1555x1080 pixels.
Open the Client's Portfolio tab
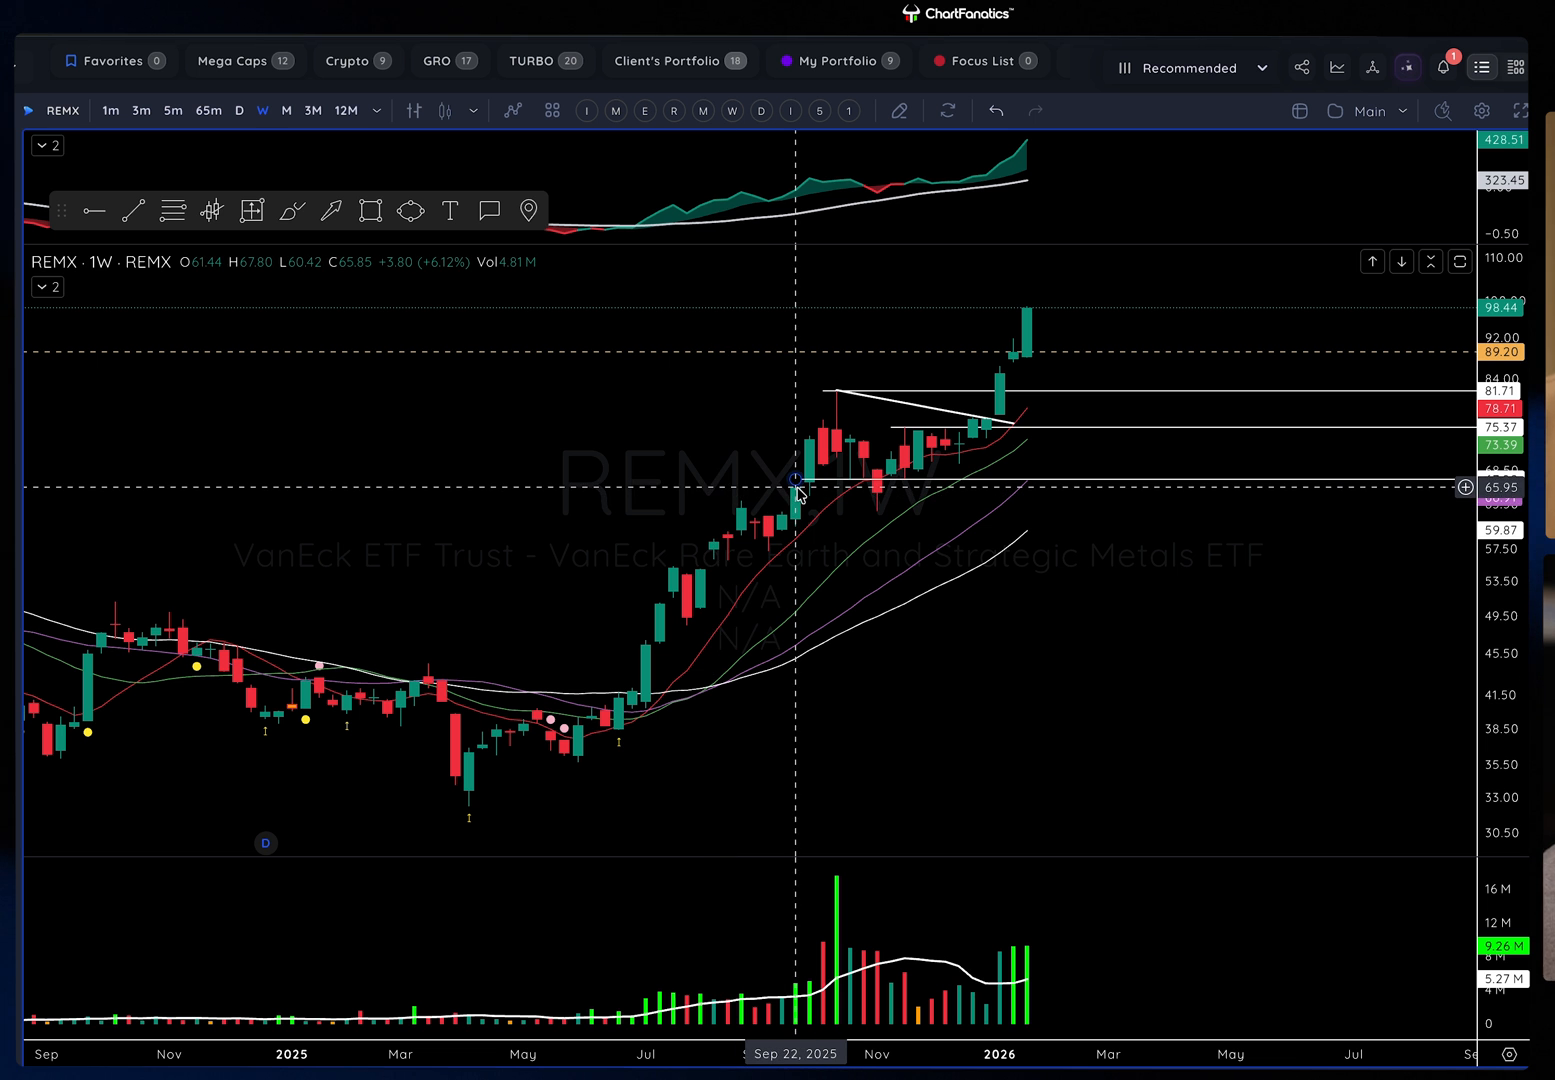680,61
